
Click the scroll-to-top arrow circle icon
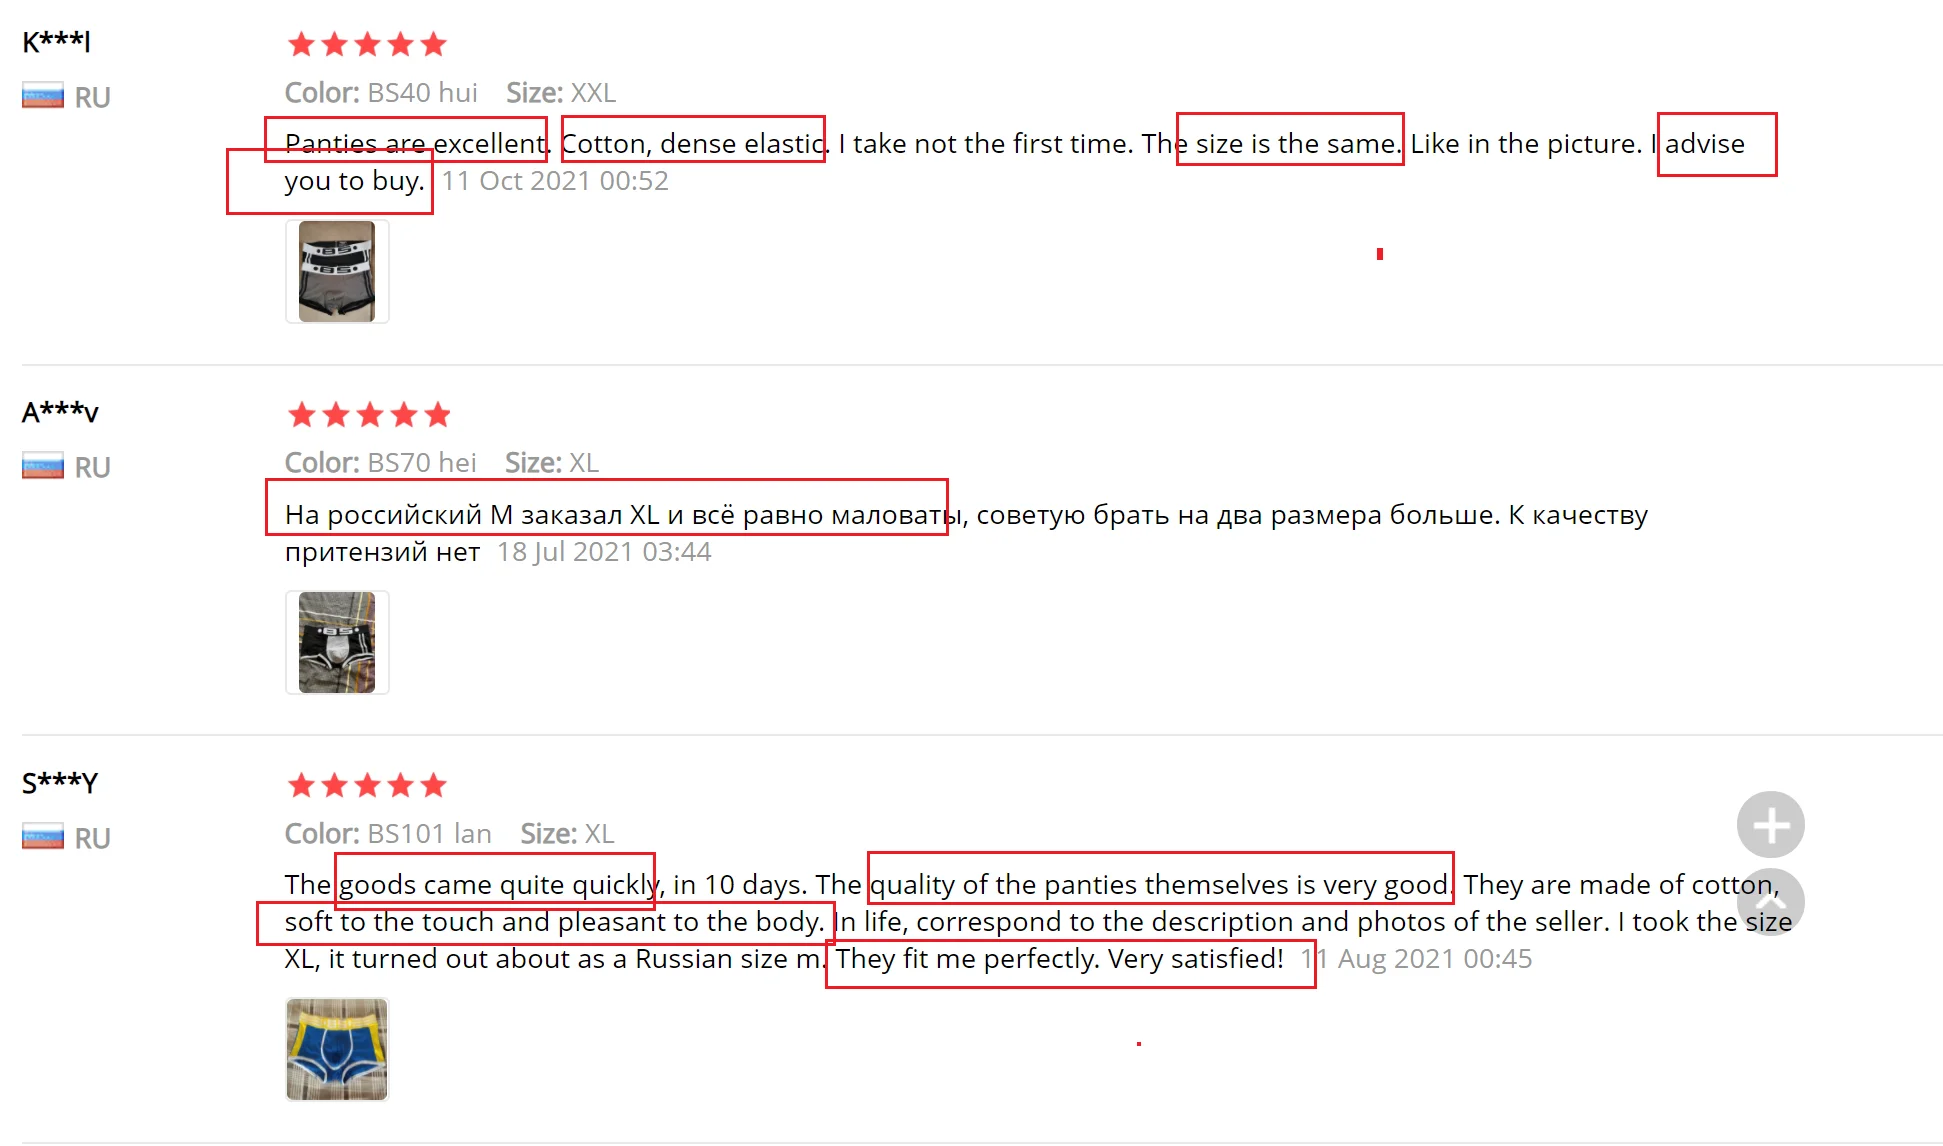point(1770,903)
